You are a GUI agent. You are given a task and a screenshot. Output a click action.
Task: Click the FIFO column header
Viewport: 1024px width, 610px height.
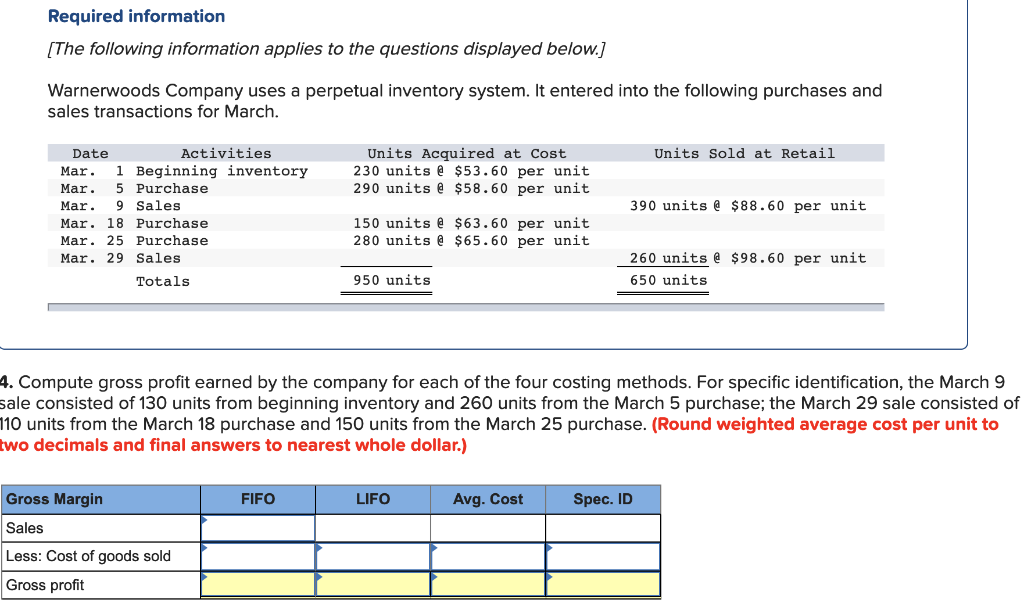coord(257,499)
